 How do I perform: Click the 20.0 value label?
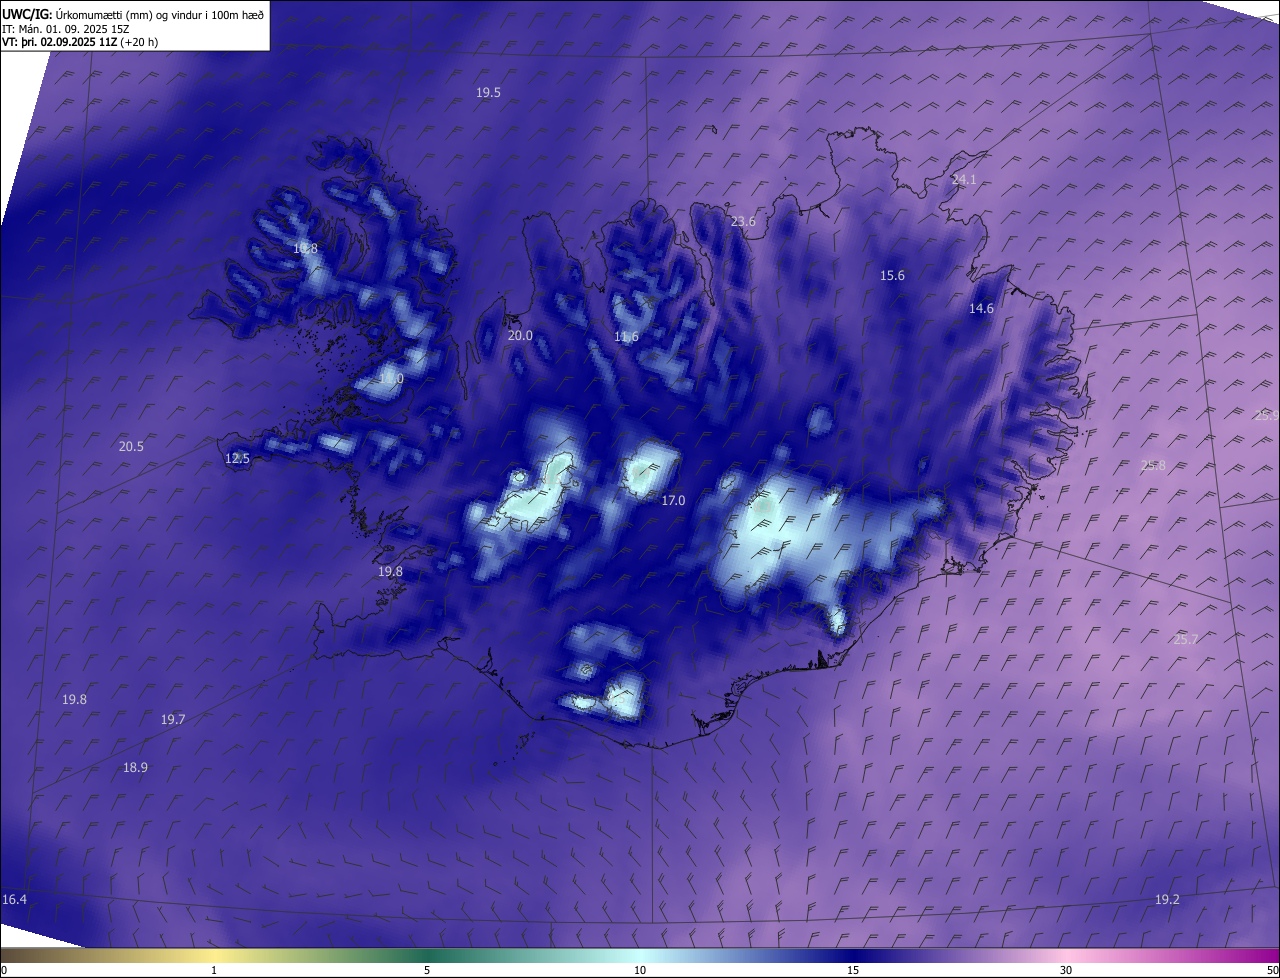520,335
